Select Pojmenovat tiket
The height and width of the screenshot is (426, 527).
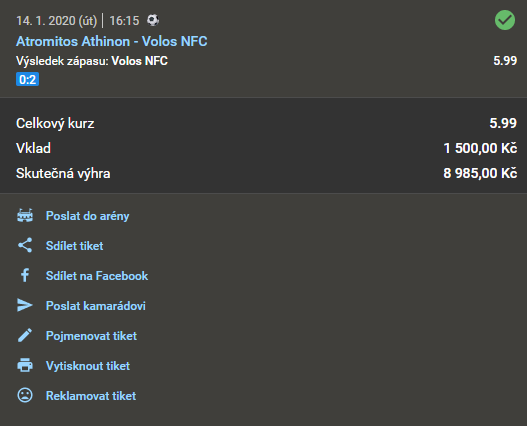[91, 336]
